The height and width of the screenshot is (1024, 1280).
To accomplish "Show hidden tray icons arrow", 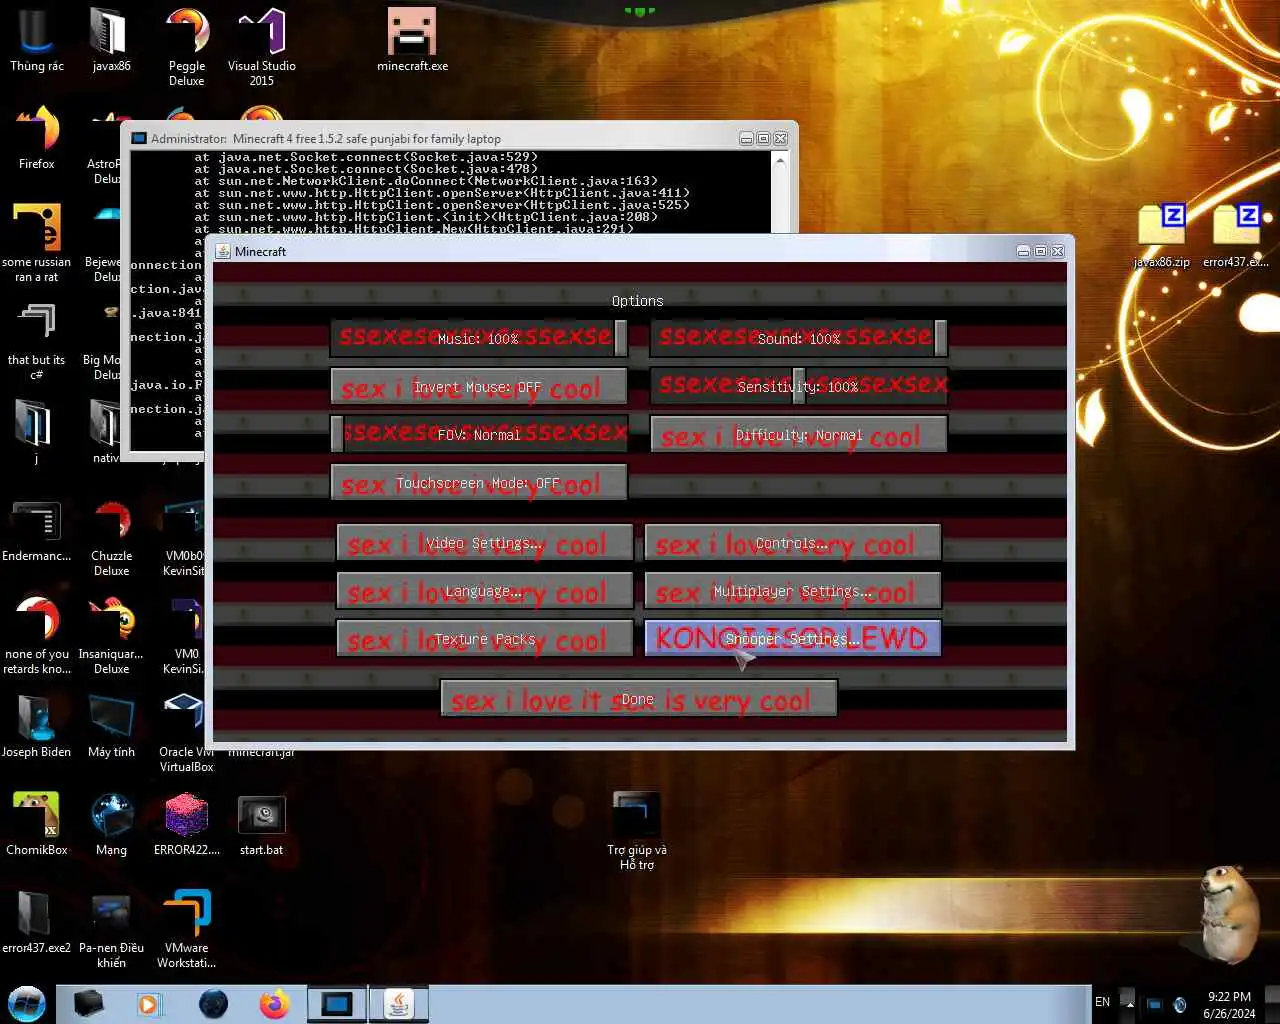I will 1129,1003.
